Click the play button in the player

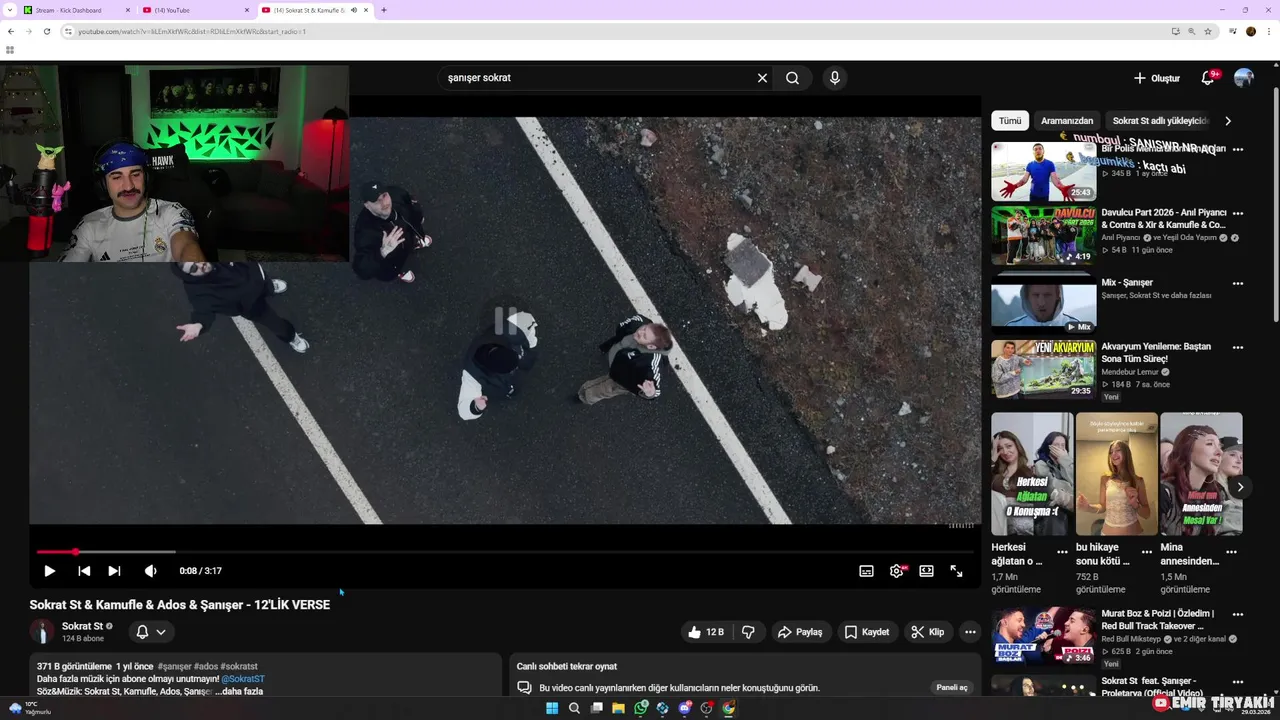click(49, 571)
